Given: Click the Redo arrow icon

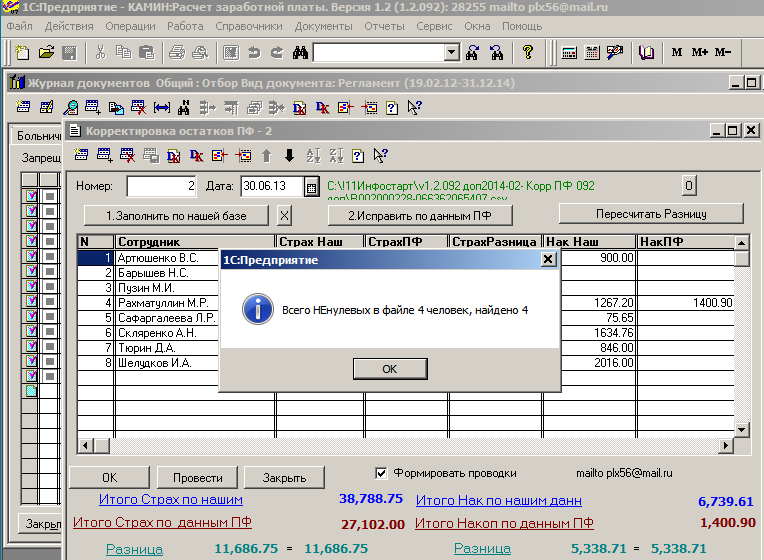Looking at the screenshot, I should [277, 52].
